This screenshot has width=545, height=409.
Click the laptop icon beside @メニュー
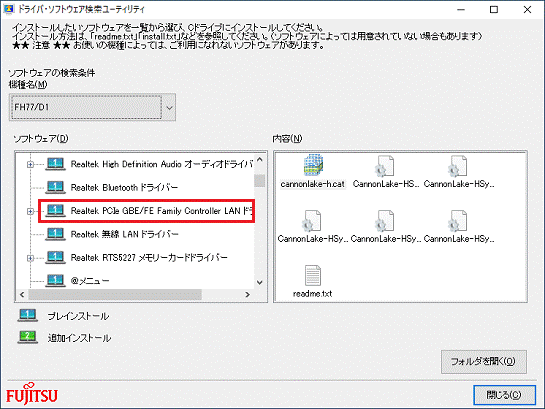pos(55,280)
